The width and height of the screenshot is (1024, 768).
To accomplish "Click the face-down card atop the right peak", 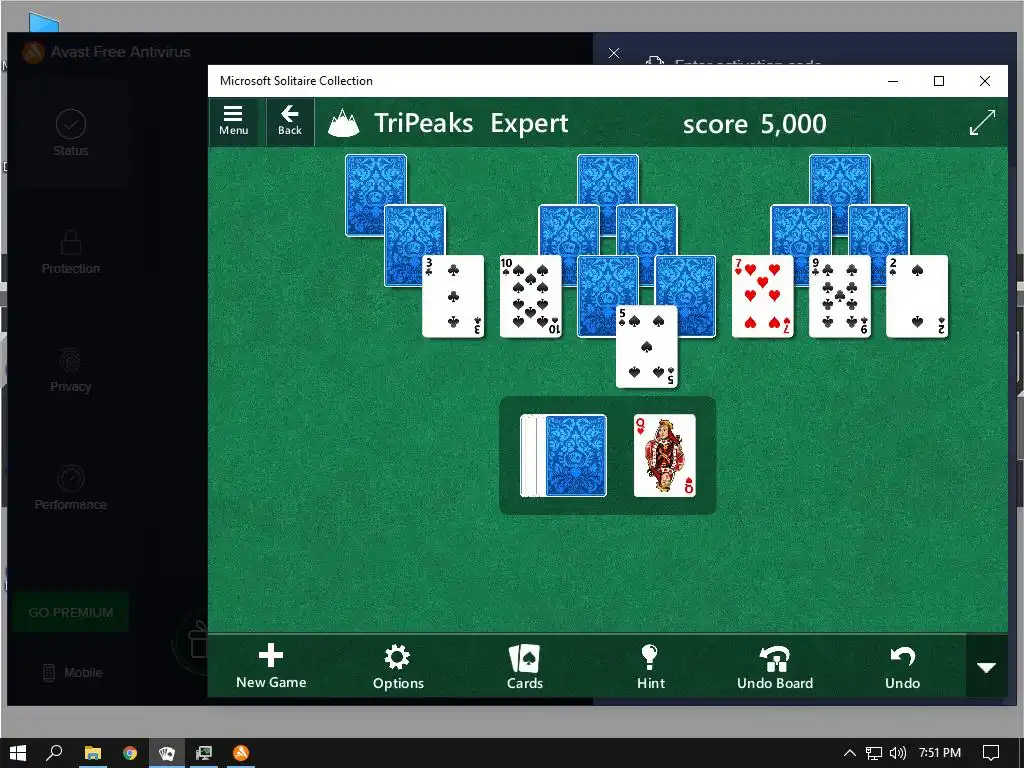I will pos(840,179).
